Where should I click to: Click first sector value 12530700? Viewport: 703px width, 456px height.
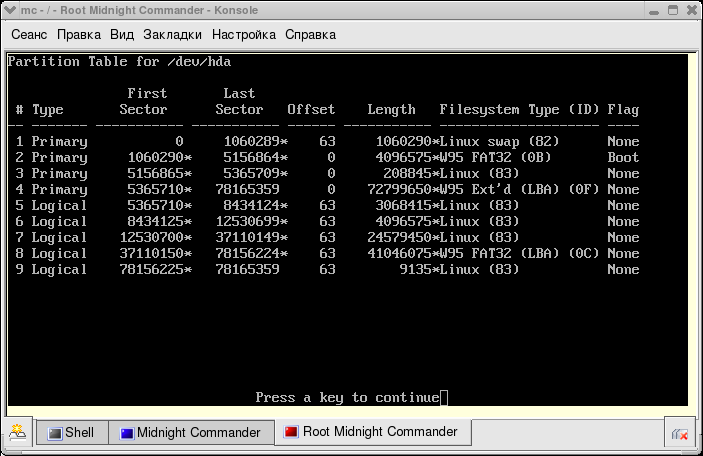(152, 237)
